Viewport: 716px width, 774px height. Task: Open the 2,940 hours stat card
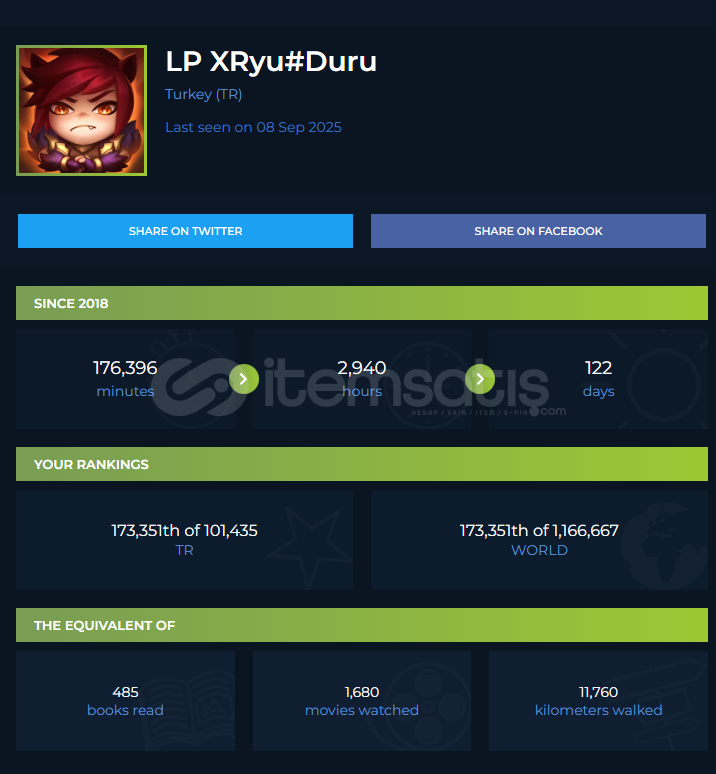[x=362, y=379]
